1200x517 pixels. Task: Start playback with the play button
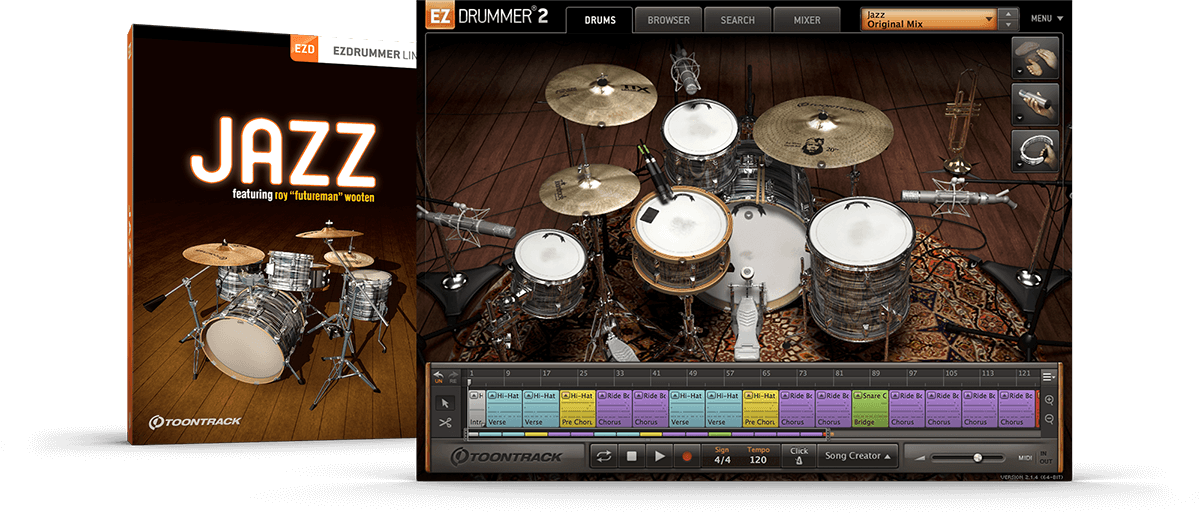tap(658, 456)
